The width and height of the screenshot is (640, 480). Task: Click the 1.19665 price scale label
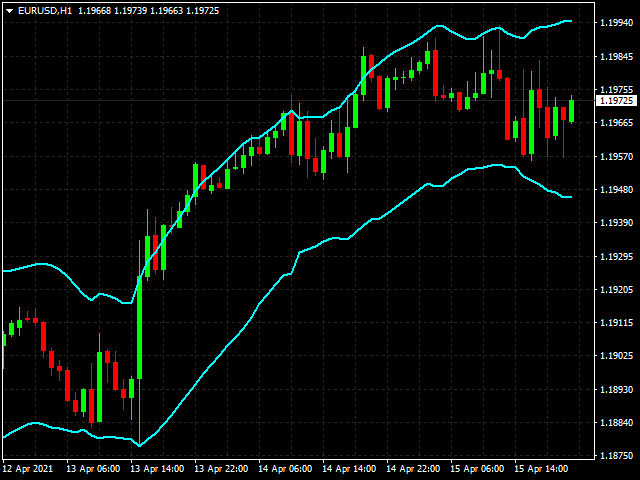click(x=616, y=123)
